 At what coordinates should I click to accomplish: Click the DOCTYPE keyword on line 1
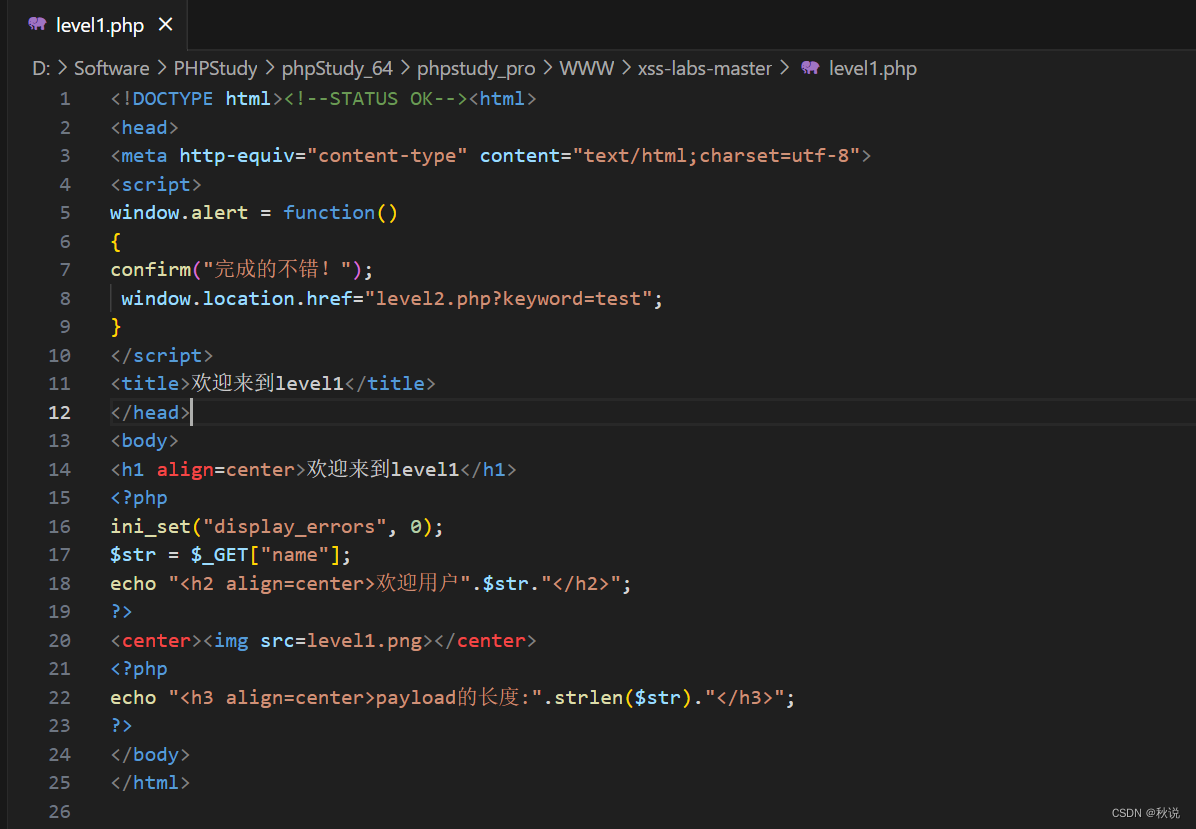(x=172, y=99)
